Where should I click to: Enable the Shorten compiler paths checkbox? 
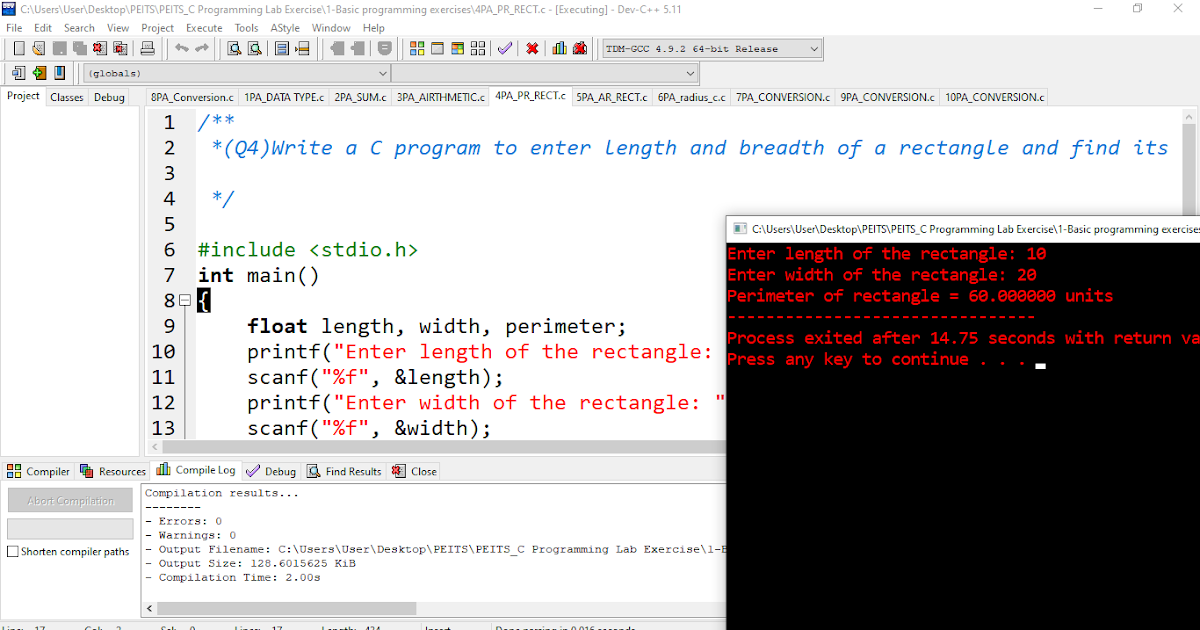pos(12,551)
